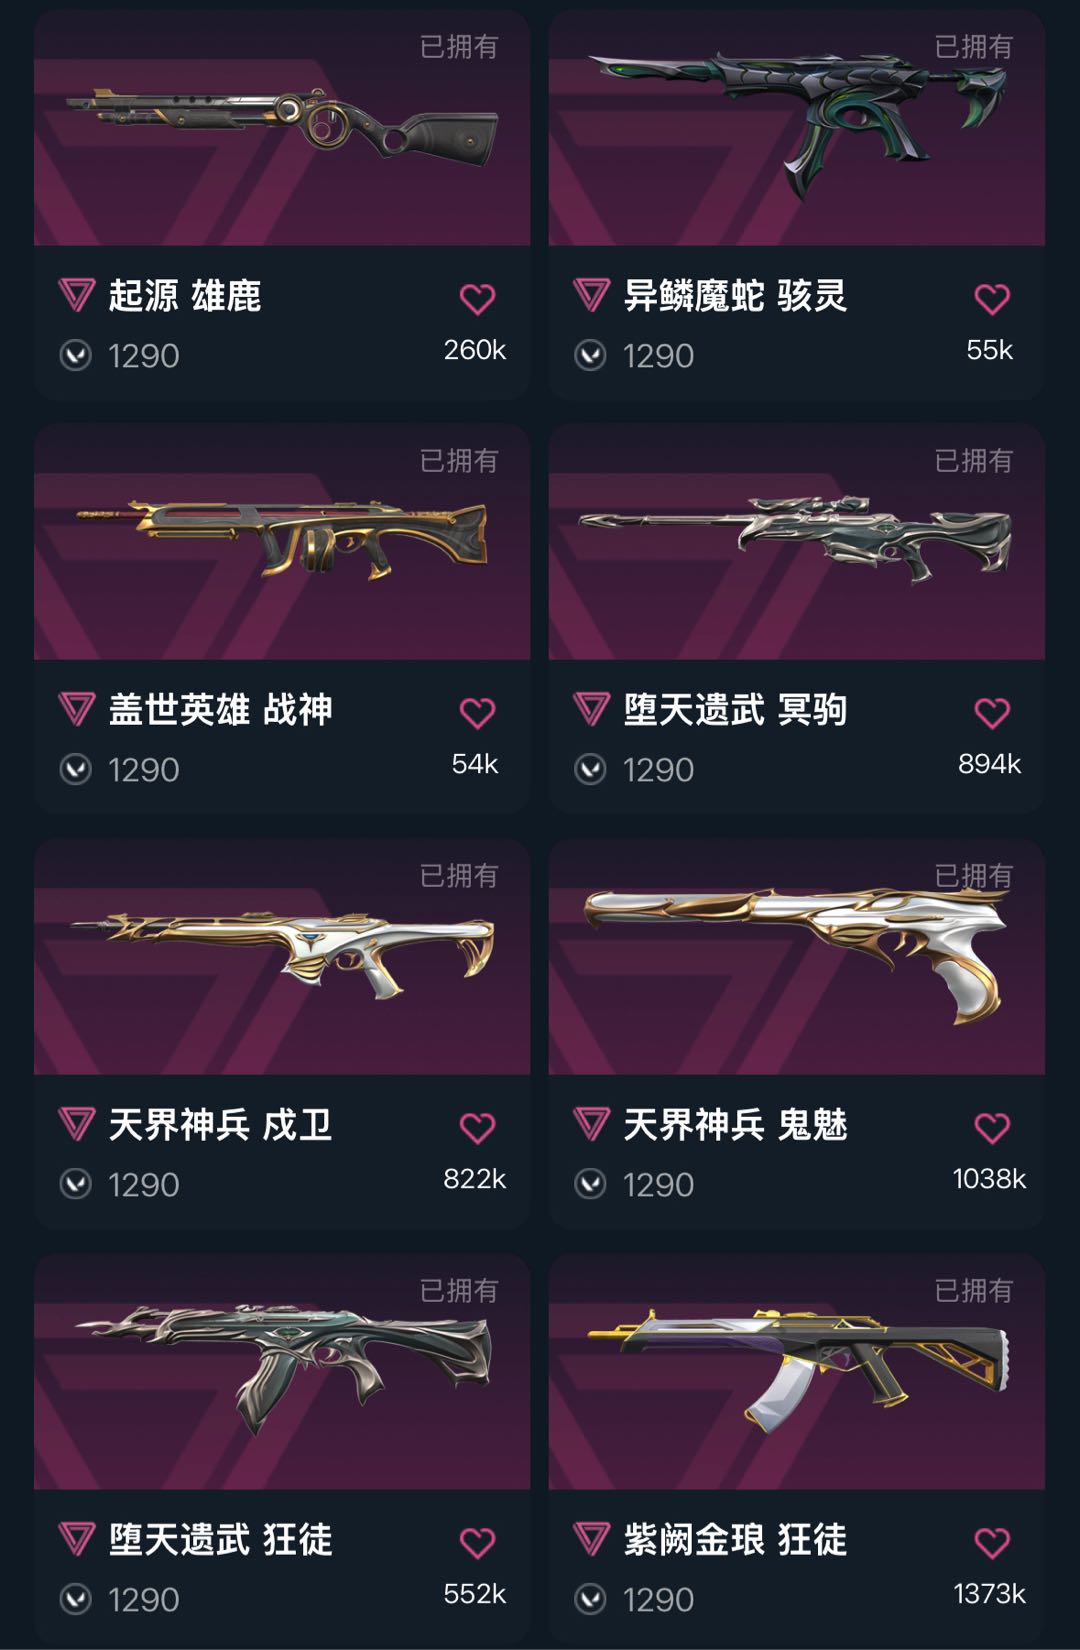Viewport: 1080px width, 1650px height.
Task: Toggle the heart on 盖世英雄 战神
Action: (x=477, y=713)
